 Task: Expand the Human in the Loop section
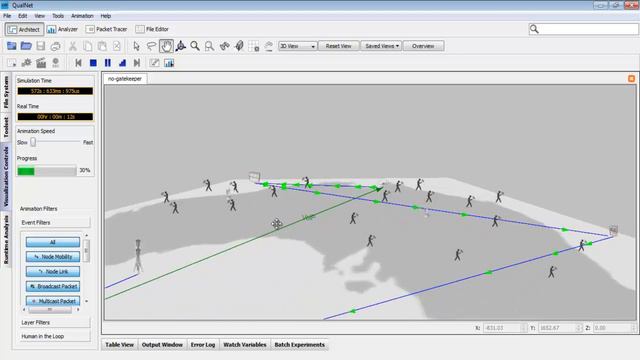(x=55, y=336)
